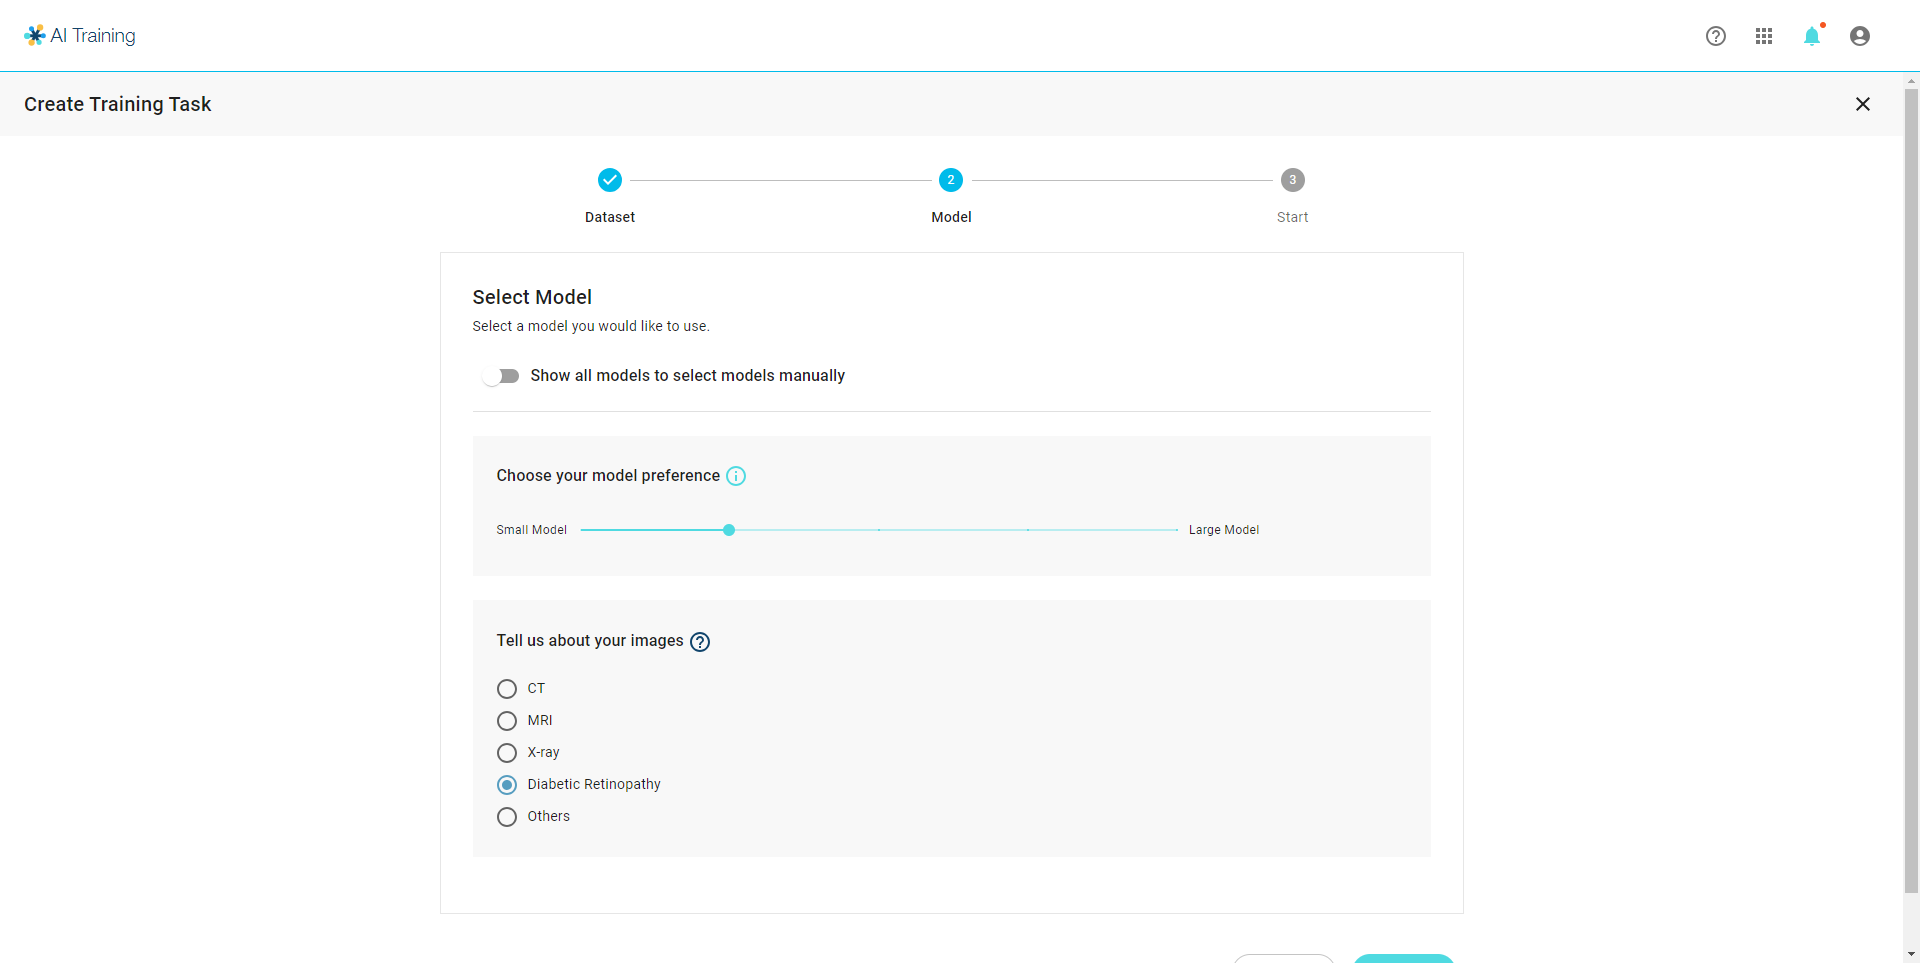This screenshot has height=963, width=1920.
Task: Close the Create Training Task wizard
Action: (1863, 104)
